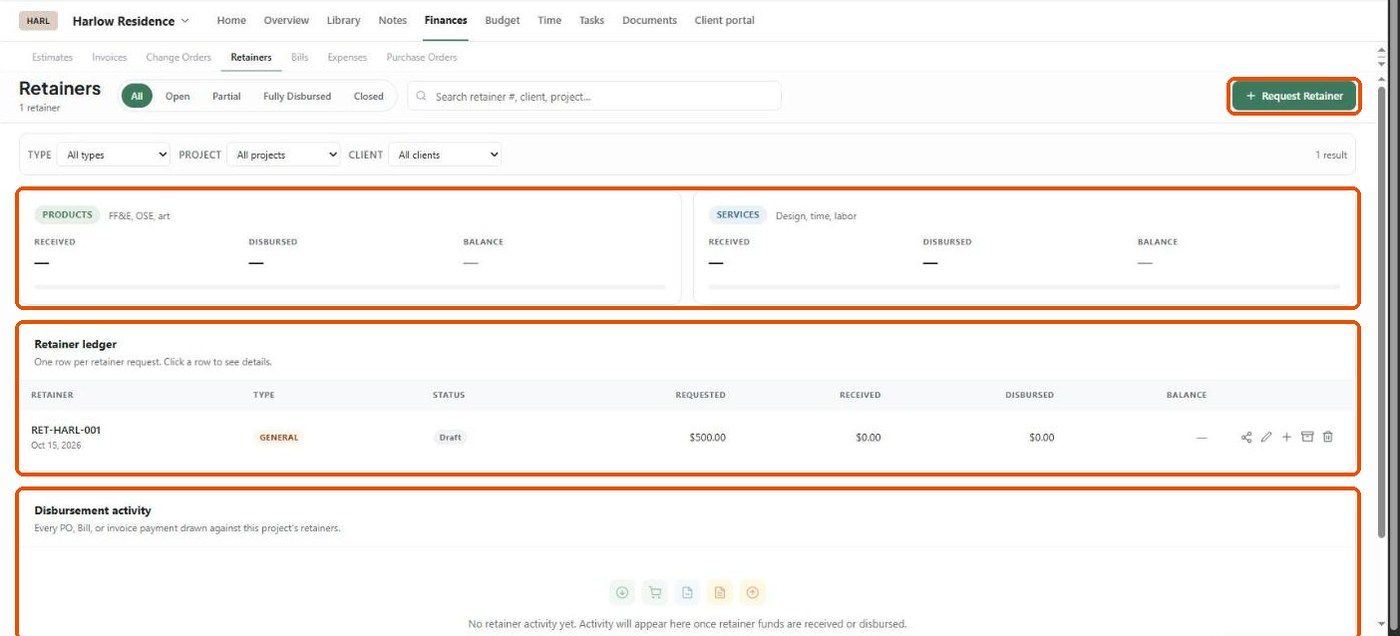The image size is (1400, 636).
Task: Click the BALANCE ledger column header
Action: [1187, 395]
